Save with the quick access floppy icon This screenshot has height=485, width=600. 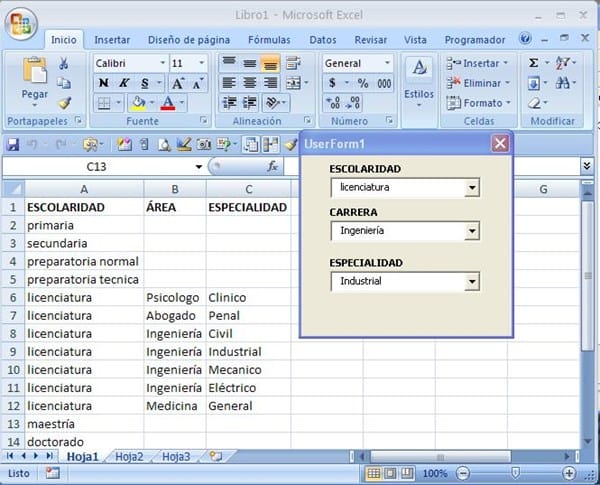13,145
